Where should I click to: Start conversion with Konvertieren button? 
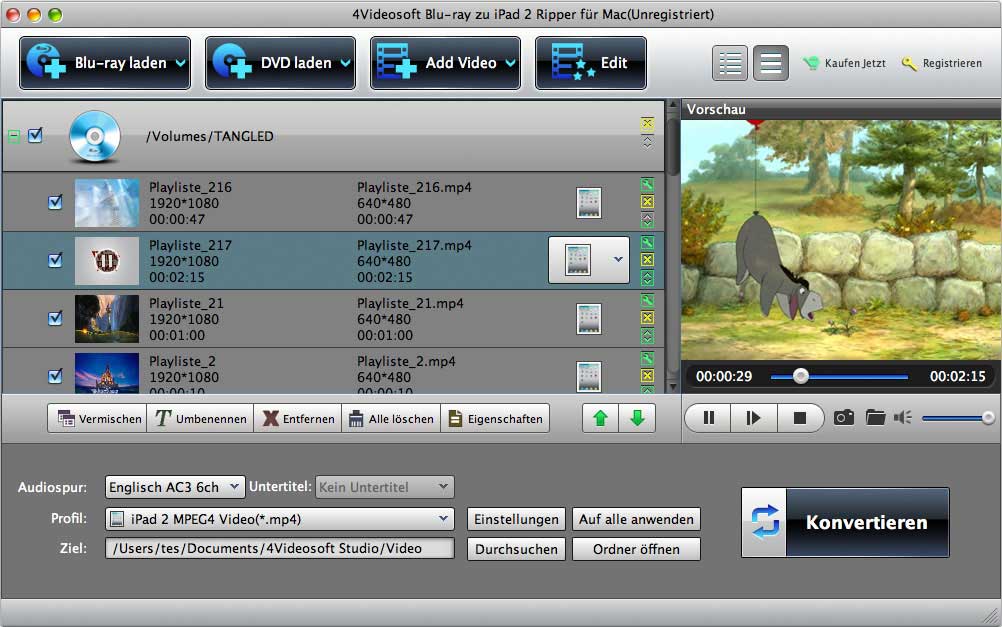[845, 522]
